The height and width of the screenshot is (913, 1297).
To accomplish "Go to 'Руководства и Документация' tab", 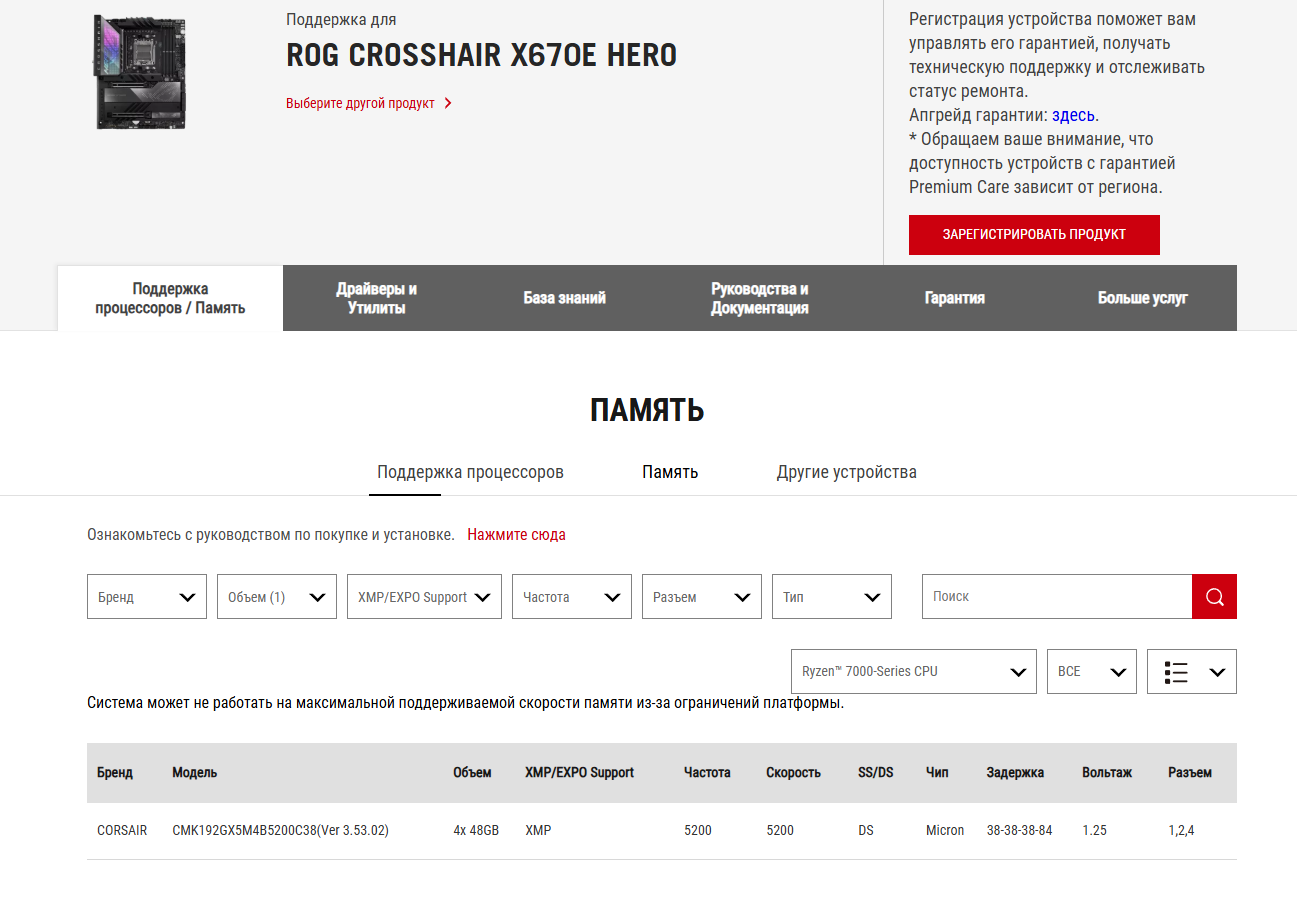I will tap(760, 298).
